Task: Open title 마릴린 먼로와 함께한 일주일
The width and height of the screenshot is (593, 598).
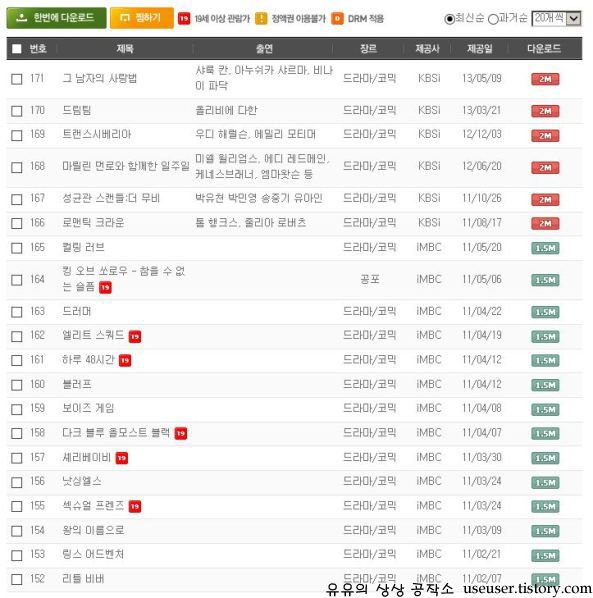Action: [126, 166]
